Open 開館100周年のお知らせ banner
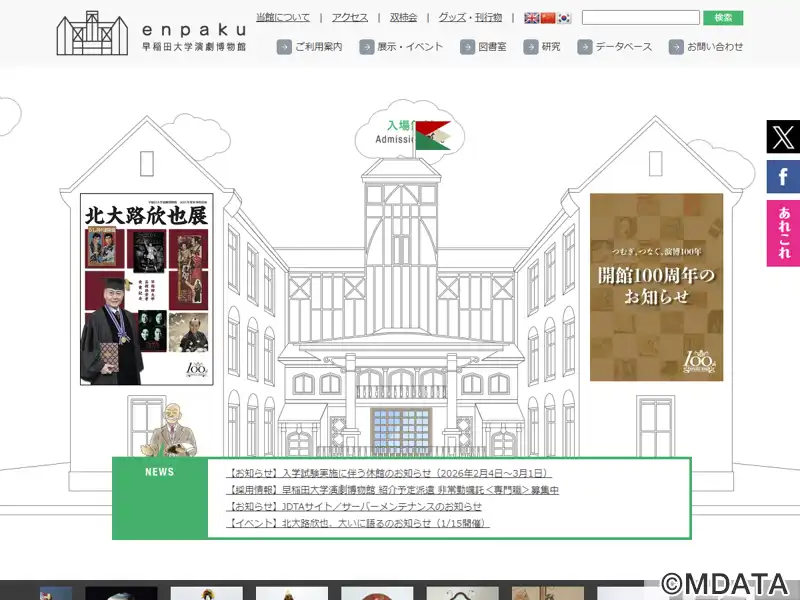This screenshot has width=800, height=600. pos(656,287)
